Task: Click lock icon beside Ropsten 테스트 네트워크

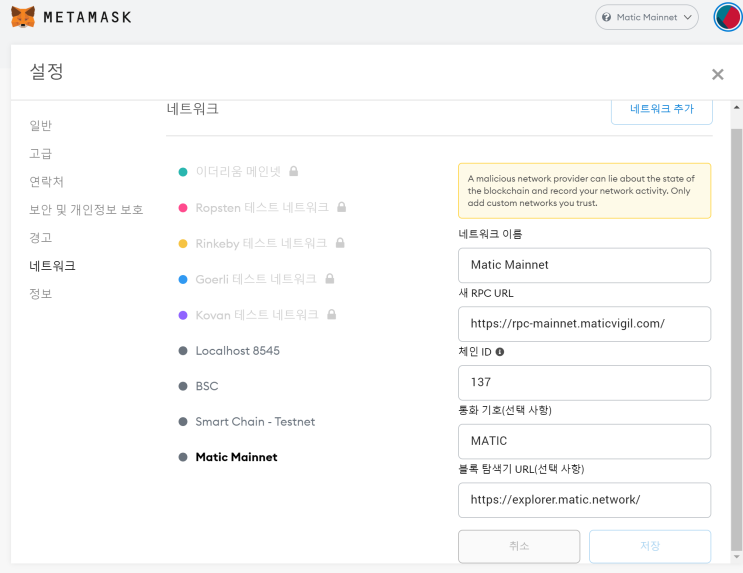Action: (x=342, y=207)
